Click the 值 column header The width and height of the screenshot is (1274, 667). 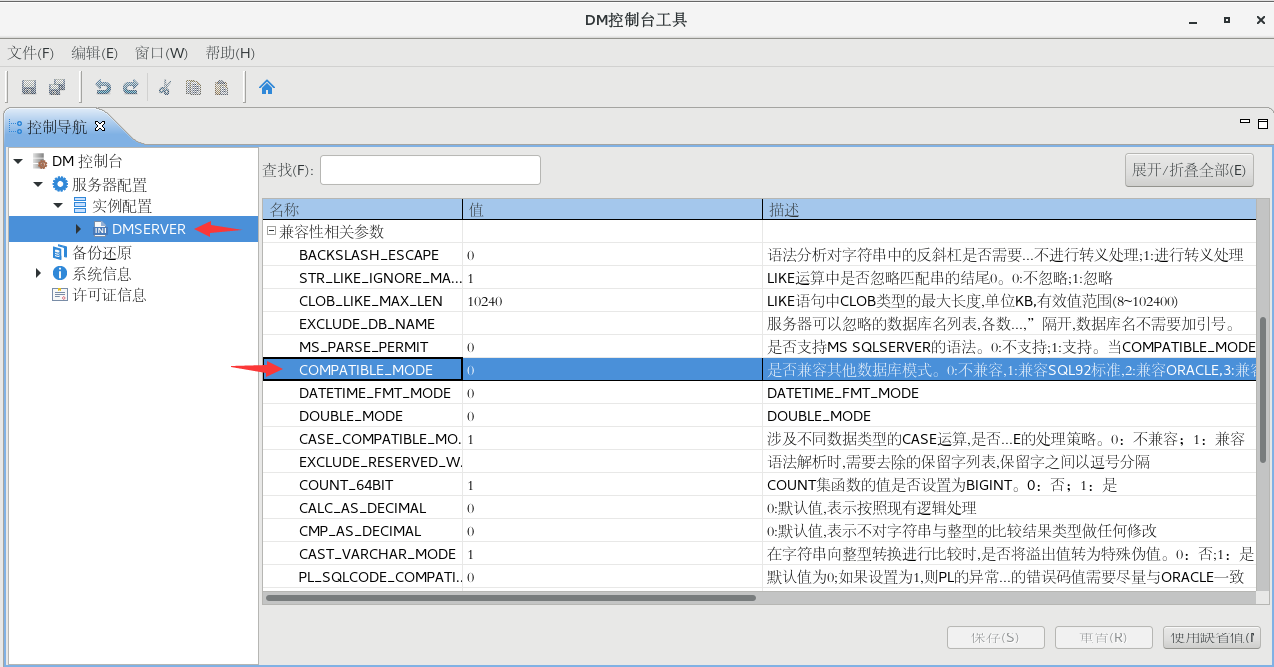pos(612,210)
